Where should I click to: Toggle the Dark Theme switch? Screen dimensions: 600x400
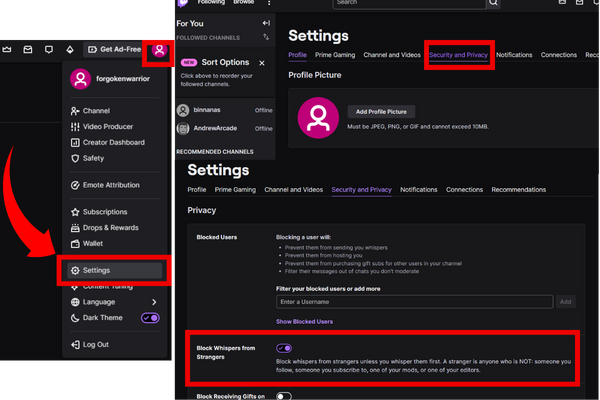(x=150, y=318)
